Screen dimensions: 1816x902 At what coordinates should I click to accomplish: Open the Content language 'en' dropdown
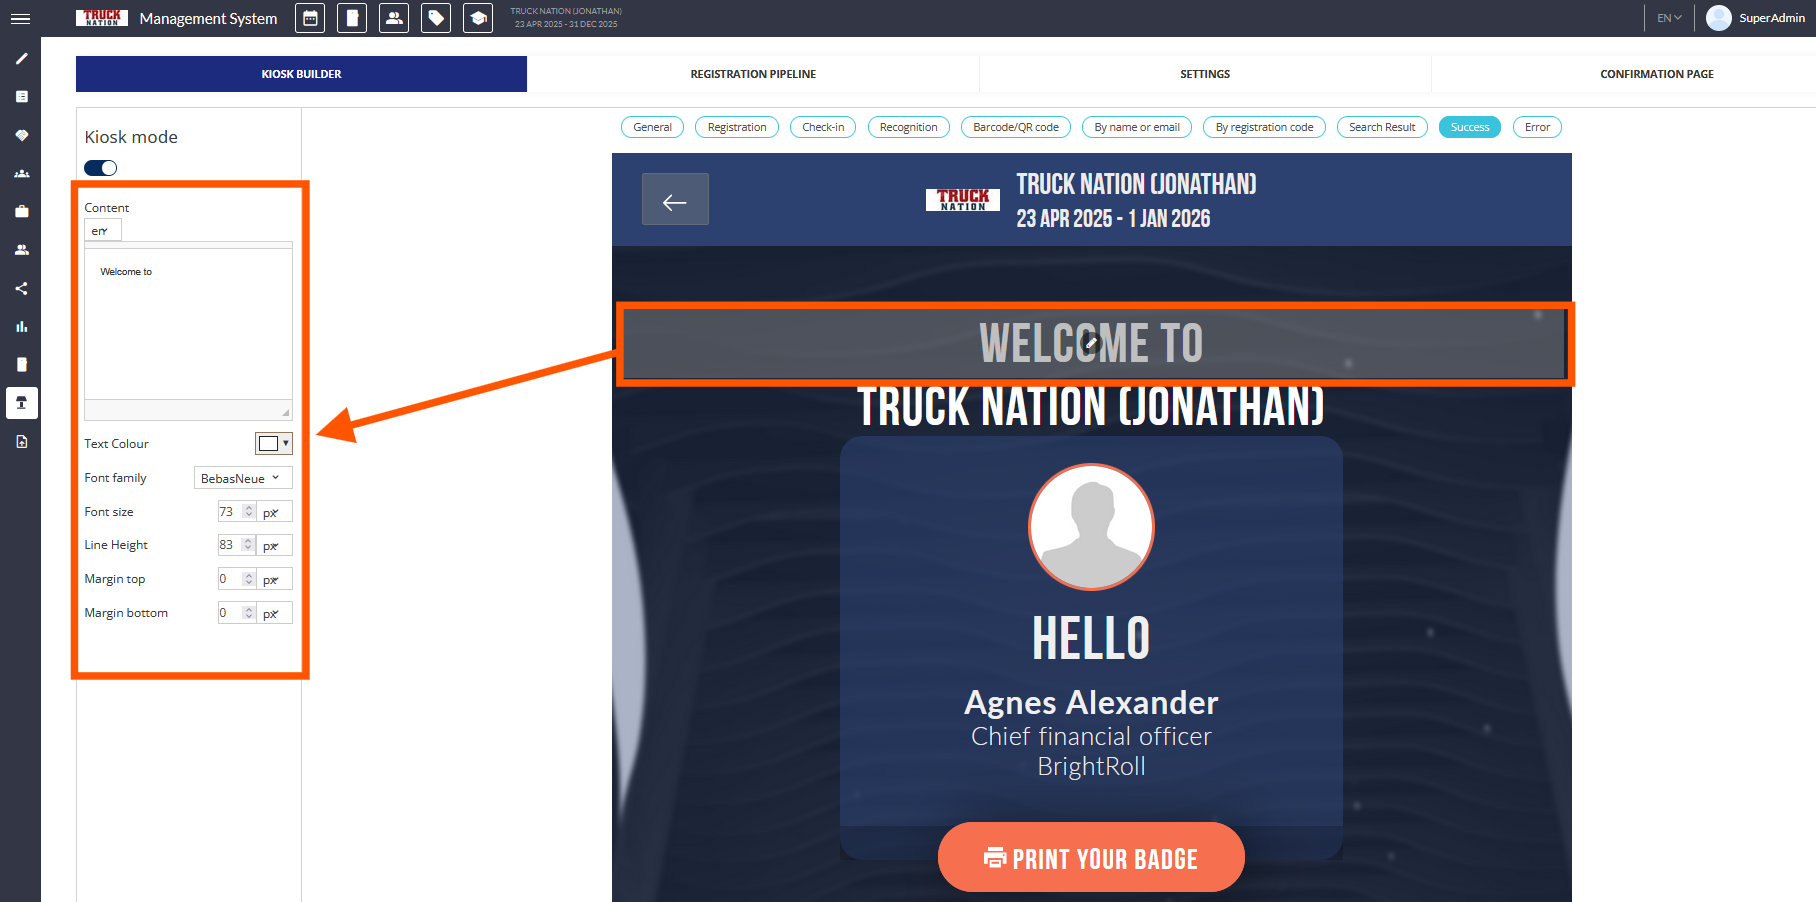click(102, 231)
